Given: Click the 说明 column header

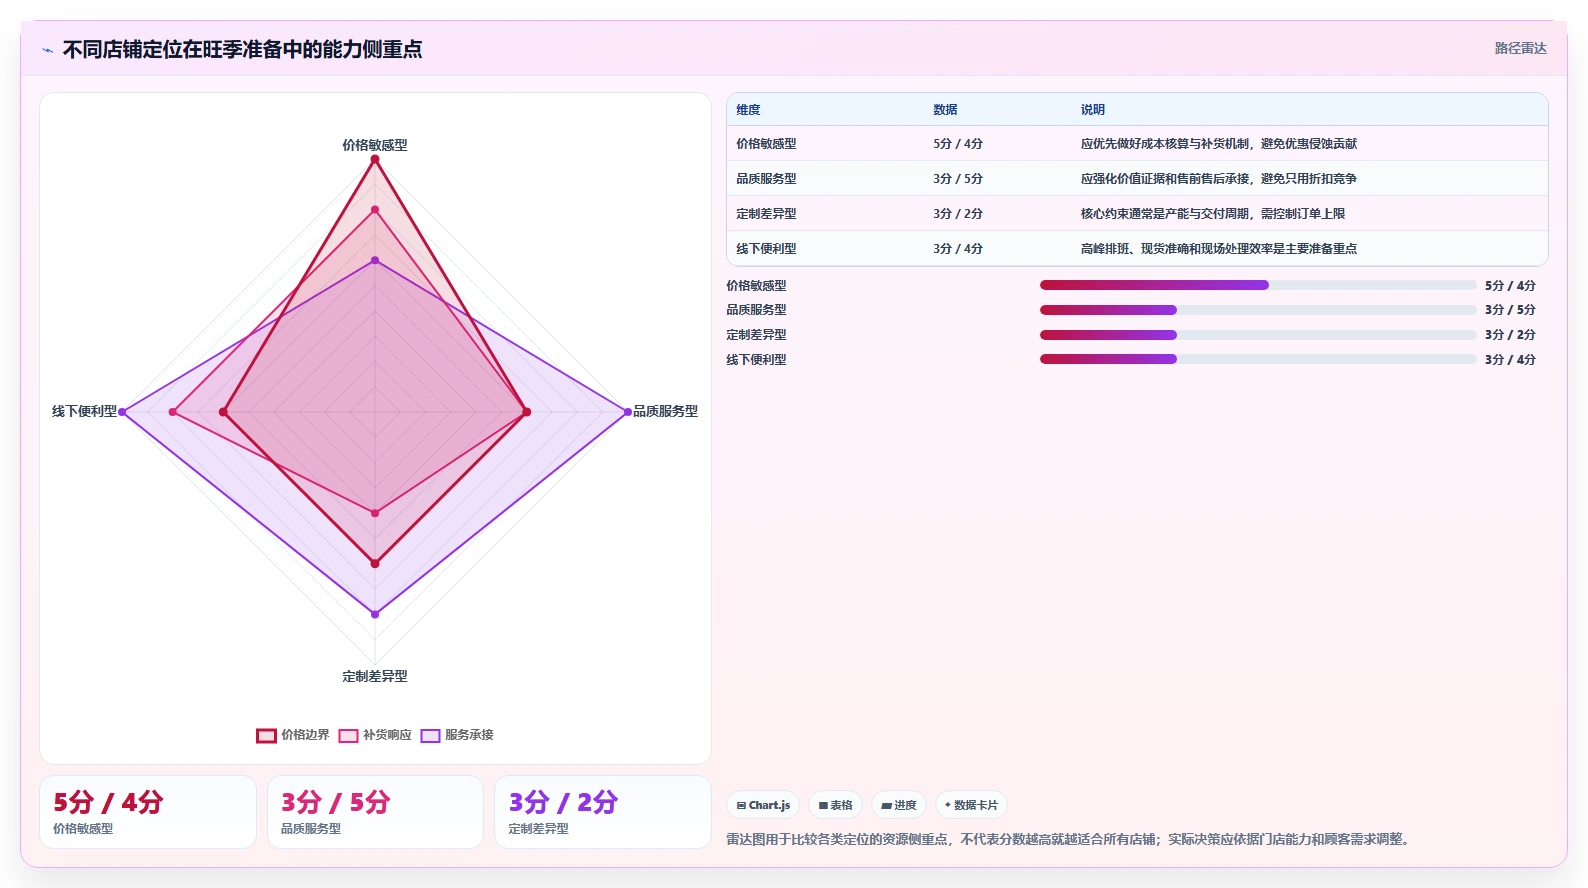Looking at the screenshot, I should 1092,110.
